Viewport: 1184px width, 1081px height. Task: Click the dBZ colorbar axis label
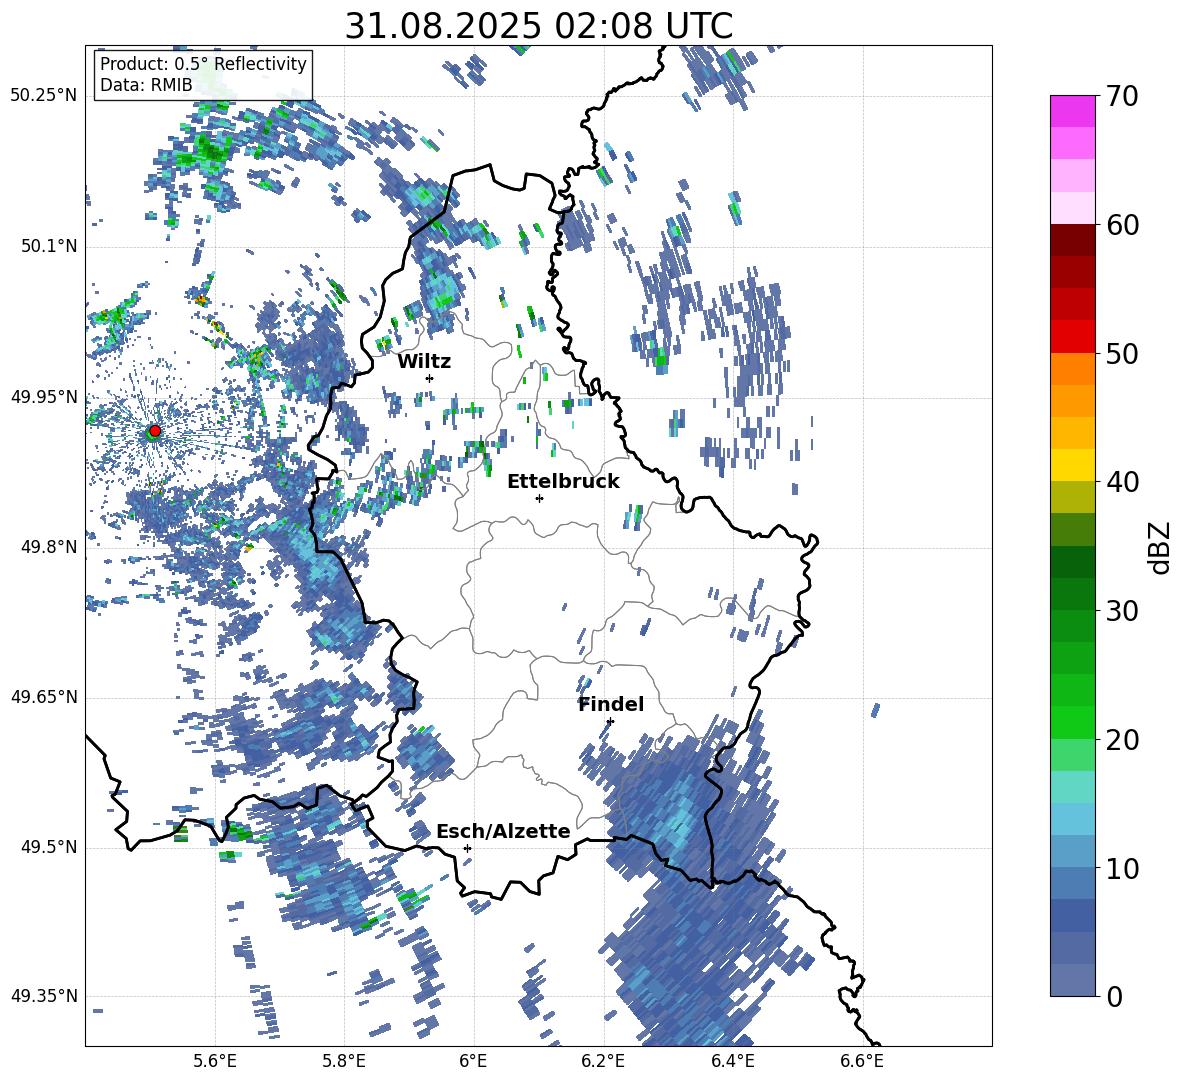click(x=1160, y=547)
